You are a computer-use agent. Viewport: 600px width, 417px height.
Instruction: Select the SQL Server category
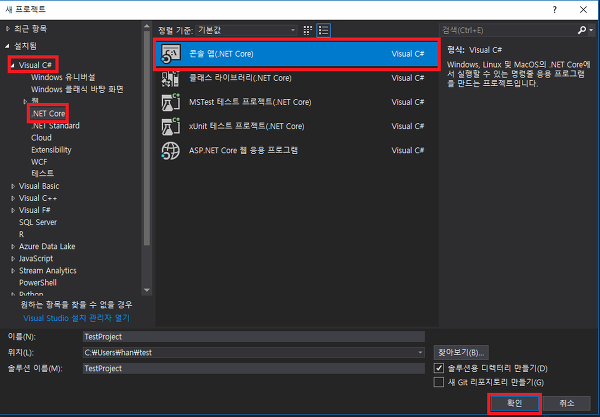[x=38, y=222]
